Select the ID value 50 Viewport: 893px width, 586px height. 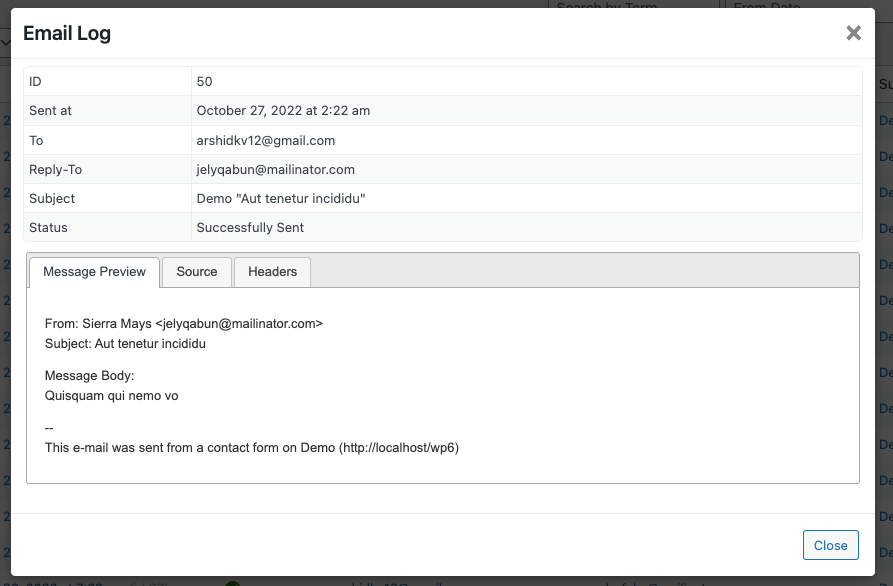204,81
